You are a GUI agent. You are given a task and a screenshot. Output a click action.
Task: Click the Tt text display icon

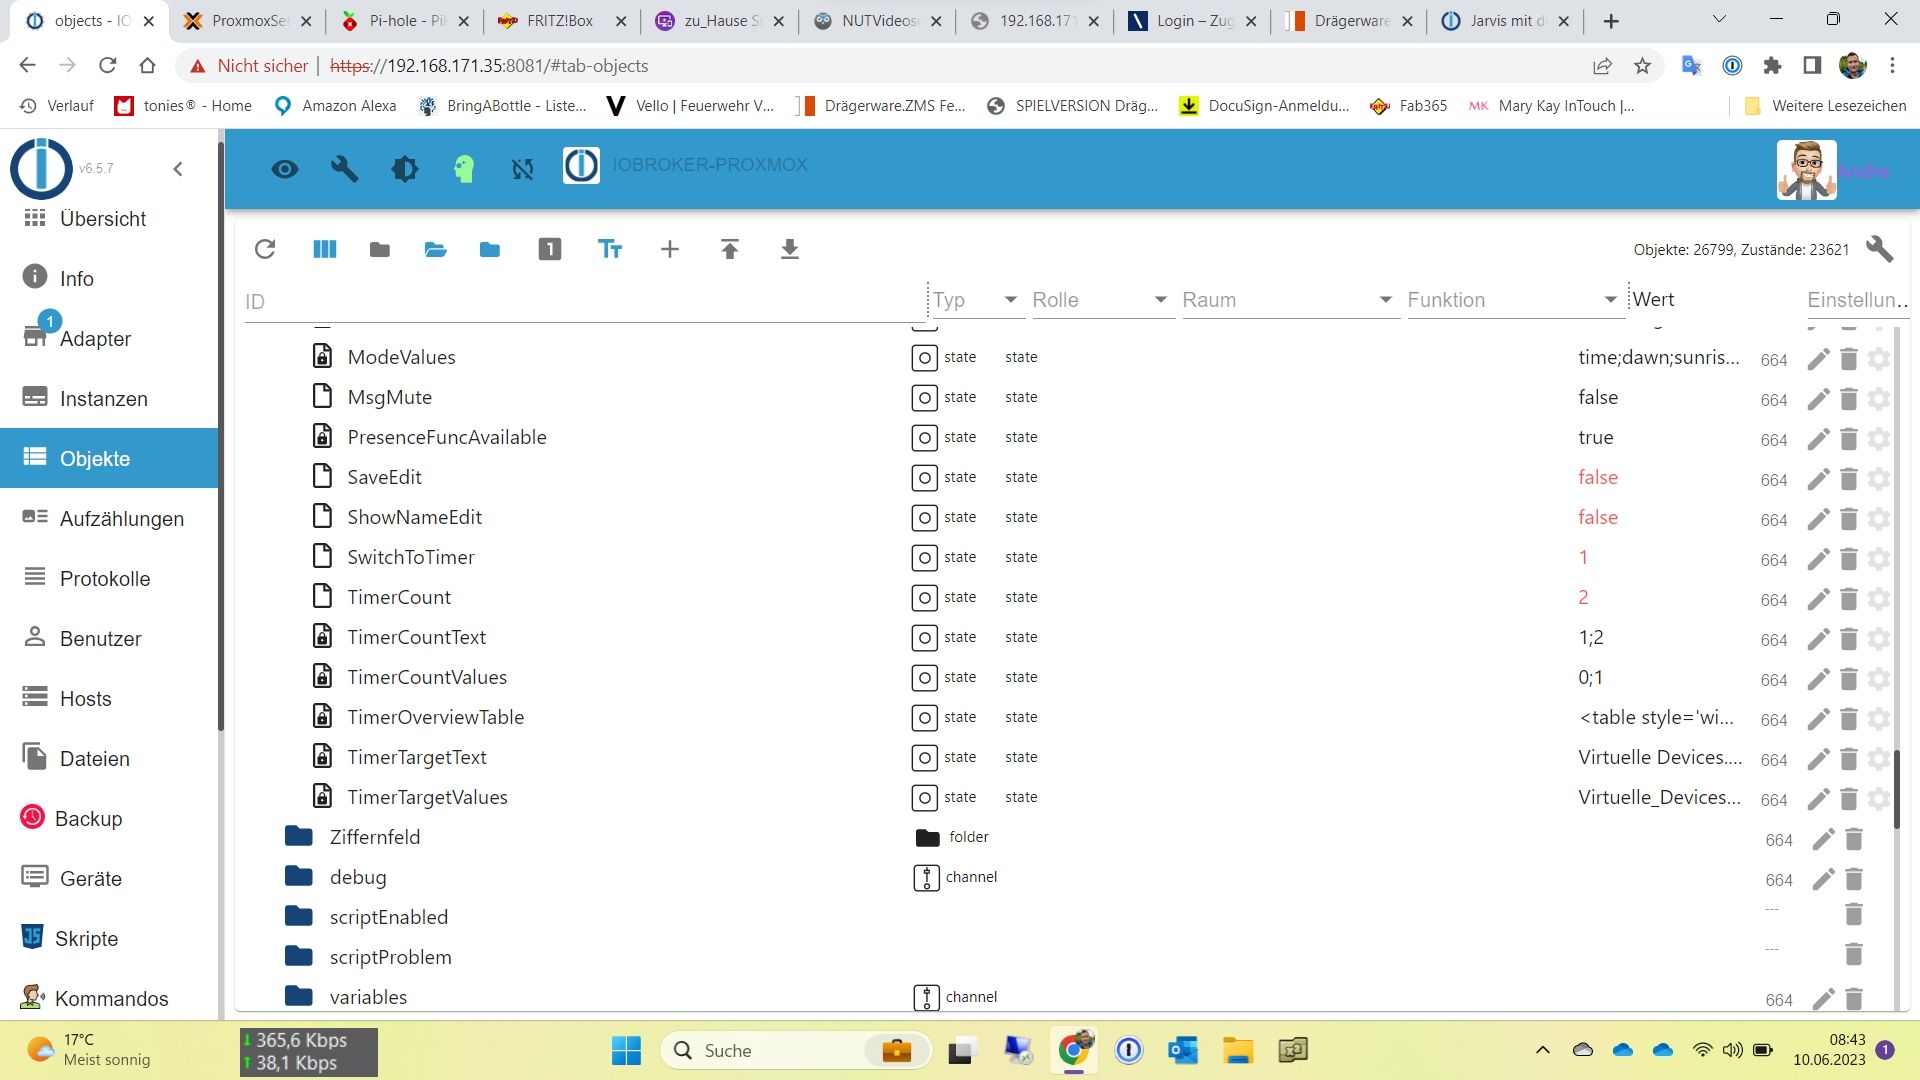pos(611,249)
